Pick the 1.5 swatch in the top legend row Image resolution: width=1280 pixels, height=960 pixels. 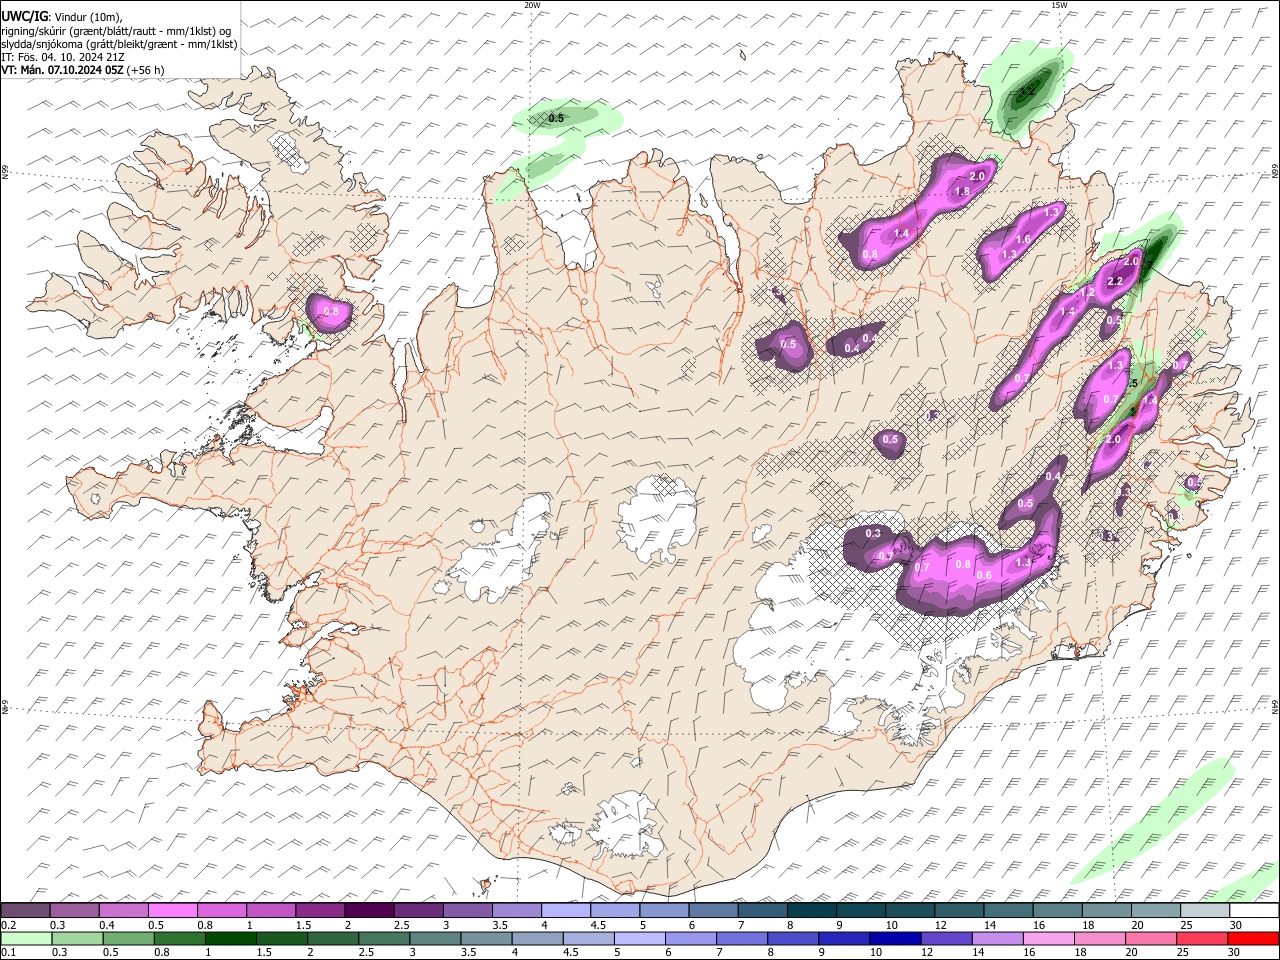(320, 910)
